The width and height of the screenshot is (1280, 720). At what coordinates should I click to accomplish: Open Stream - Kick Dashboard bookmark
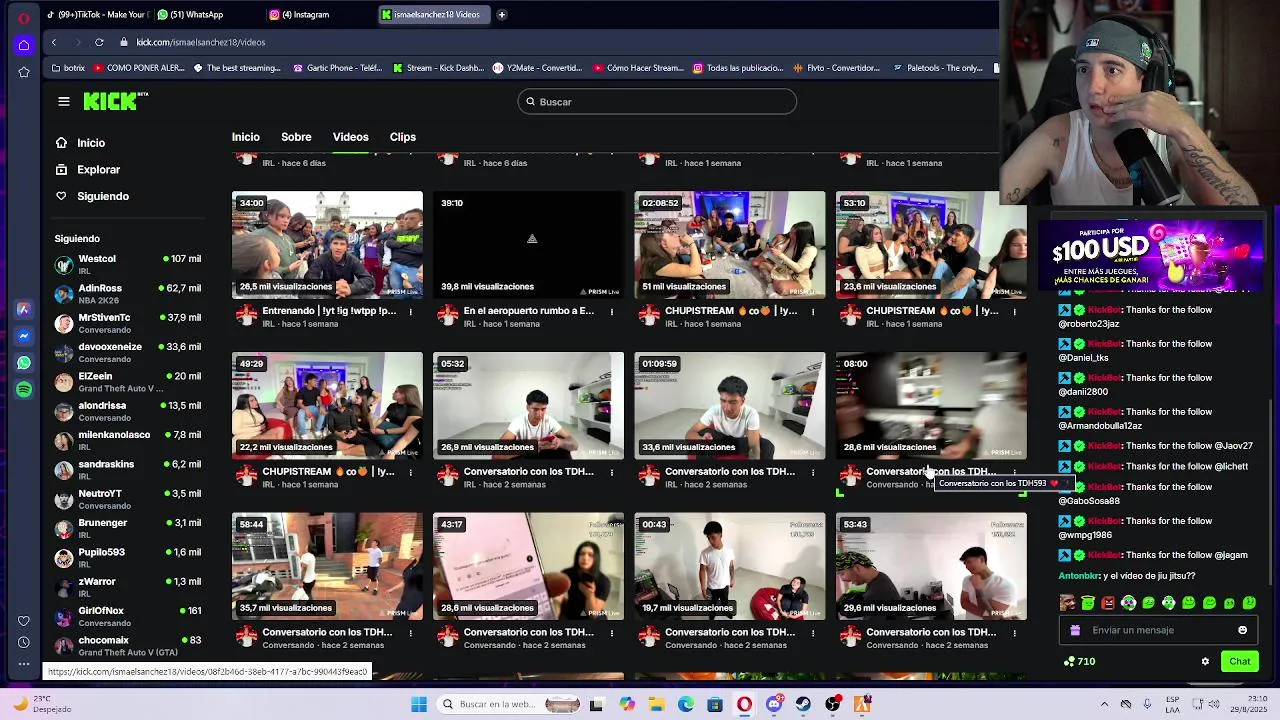click(x=438, y=68)
